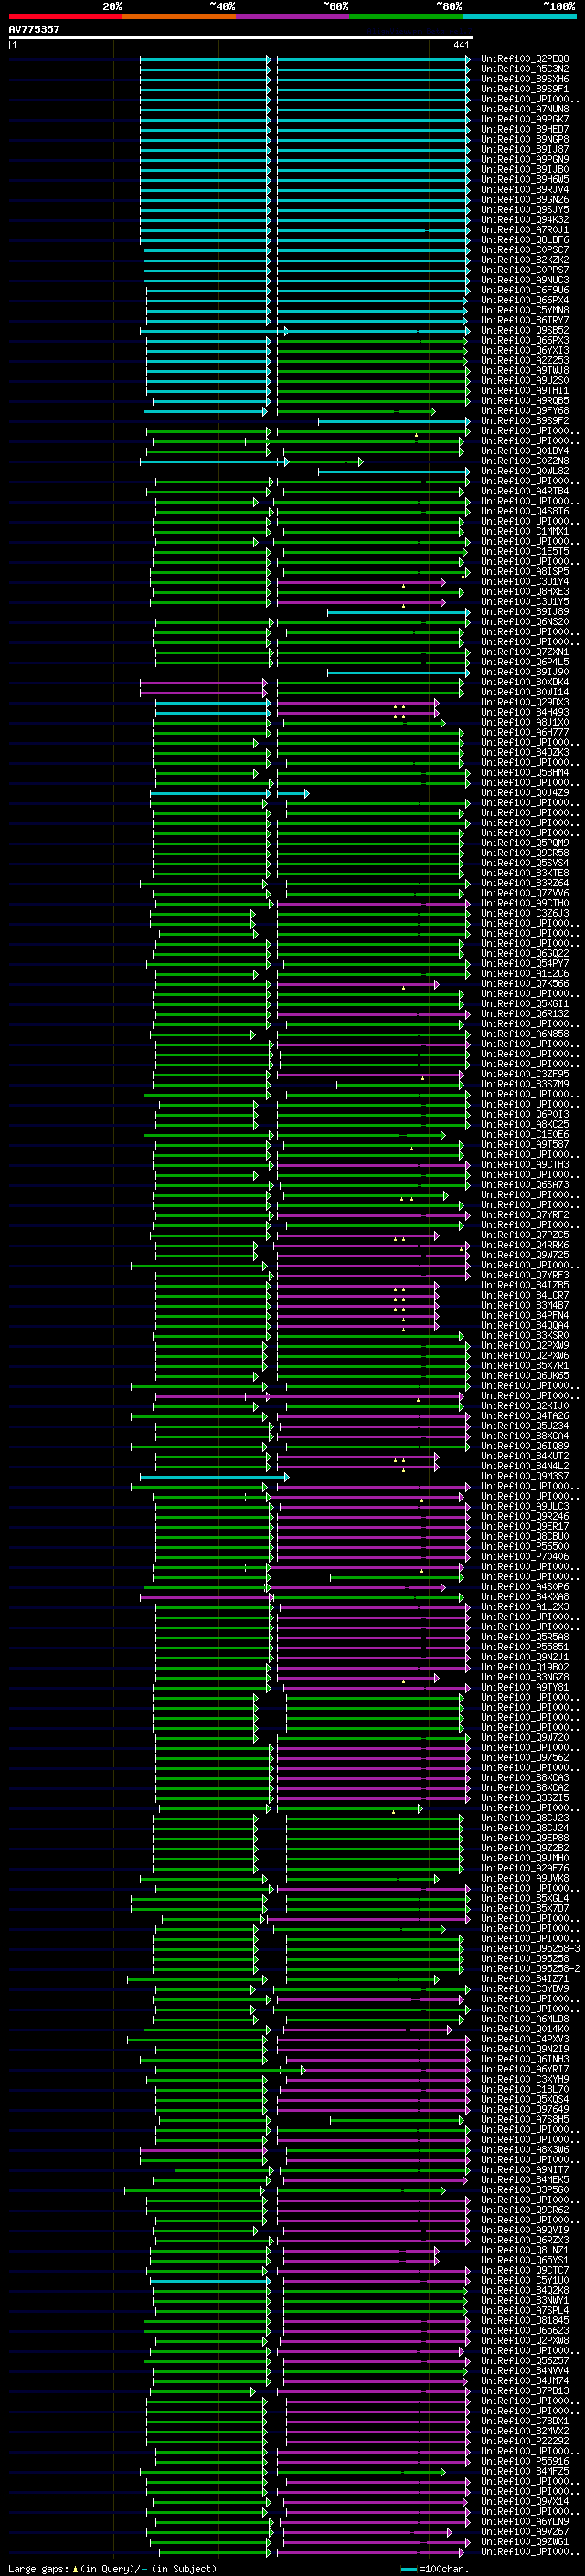Image resolution: width=585 pixels, height=2576 pixels.
Task: Select UniRef100_Q7ZXN1 entry
Action: (524, 652)
